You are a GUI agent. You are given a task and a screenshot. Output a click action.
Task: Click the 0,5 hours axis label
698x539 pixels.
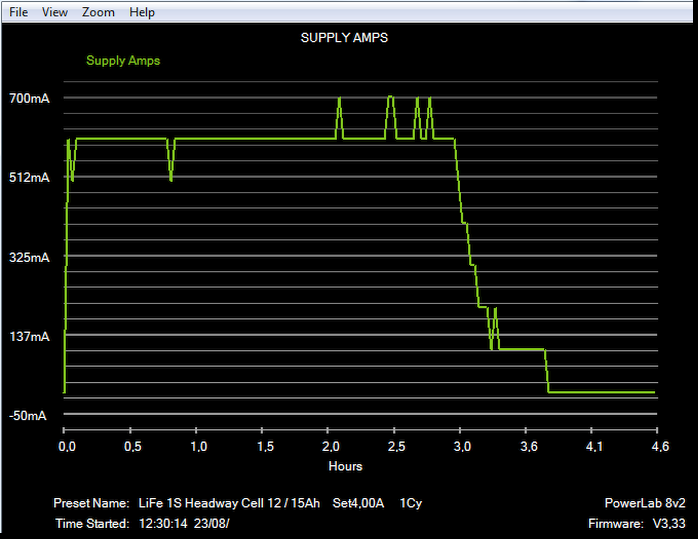(x=133, y=446)
